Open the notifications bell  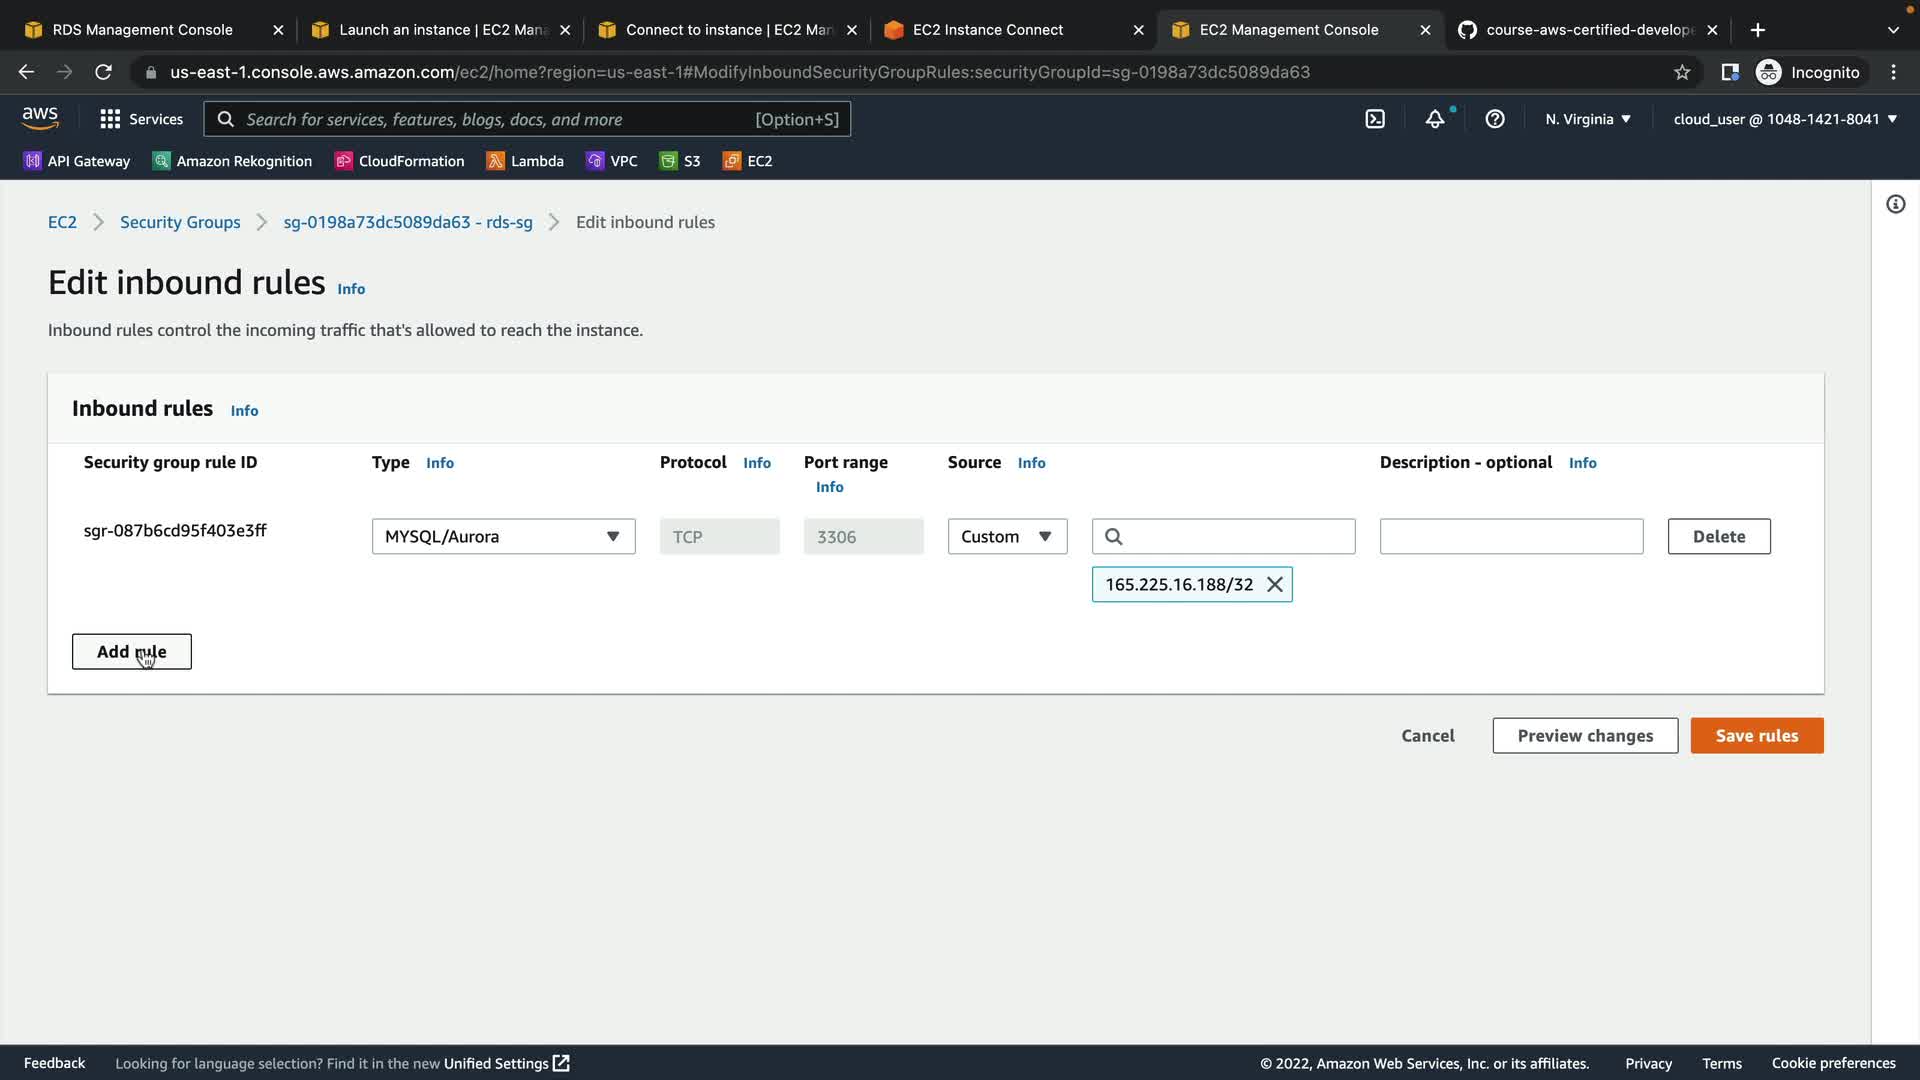(1435, 119)
